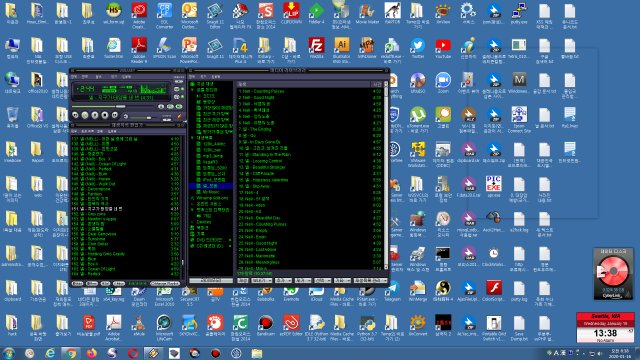Collapse the playlists node in the media library tree
This screenshot has height=360, width=640.
click(192, 138)
